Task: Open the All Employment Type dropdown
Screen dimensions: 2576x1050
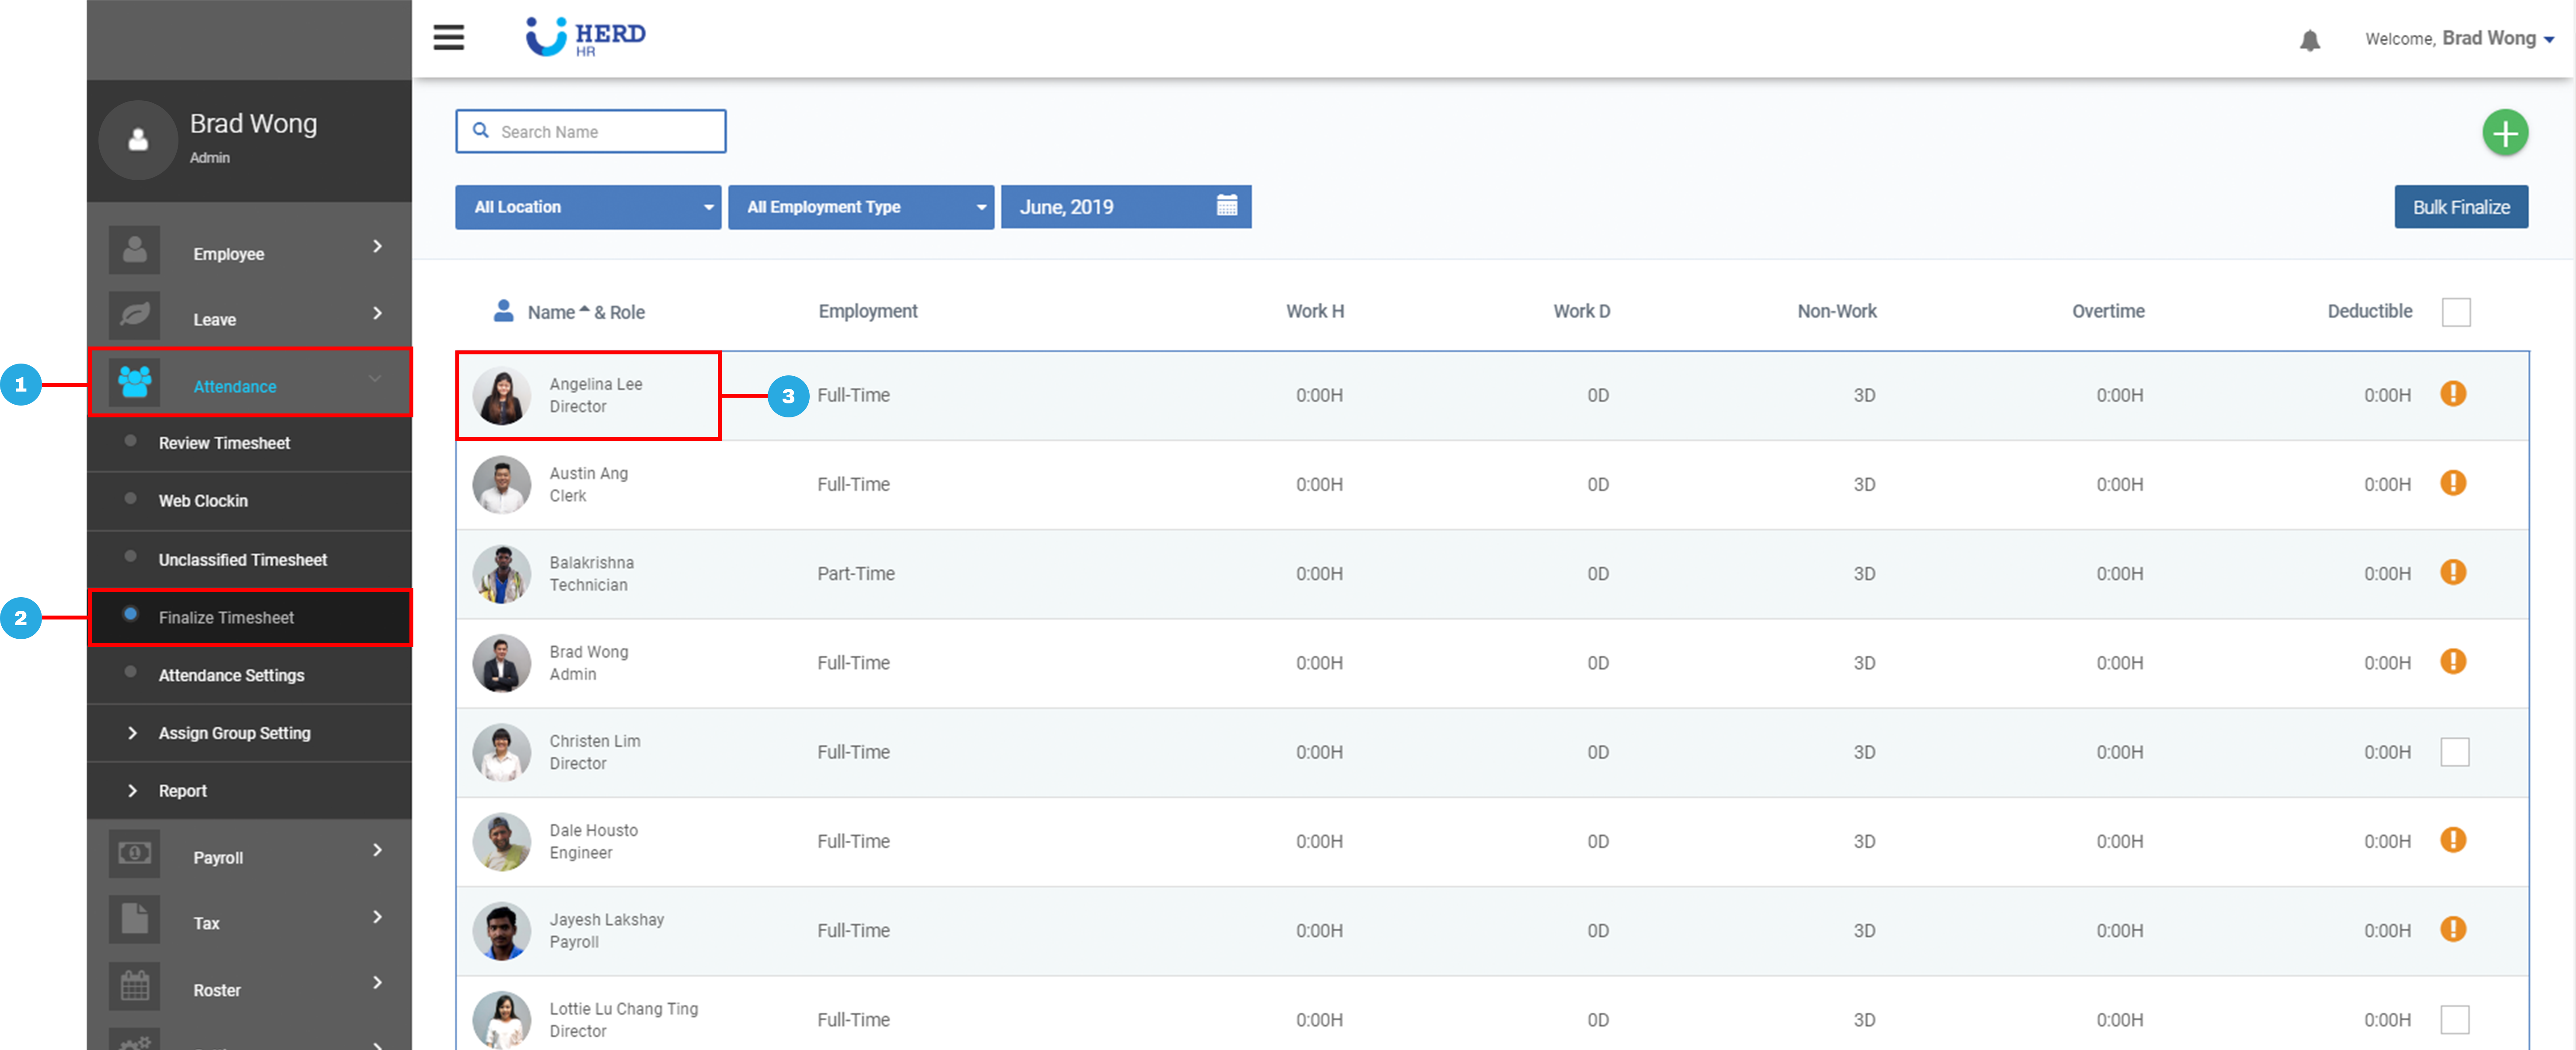Action: tap(860, 207)
